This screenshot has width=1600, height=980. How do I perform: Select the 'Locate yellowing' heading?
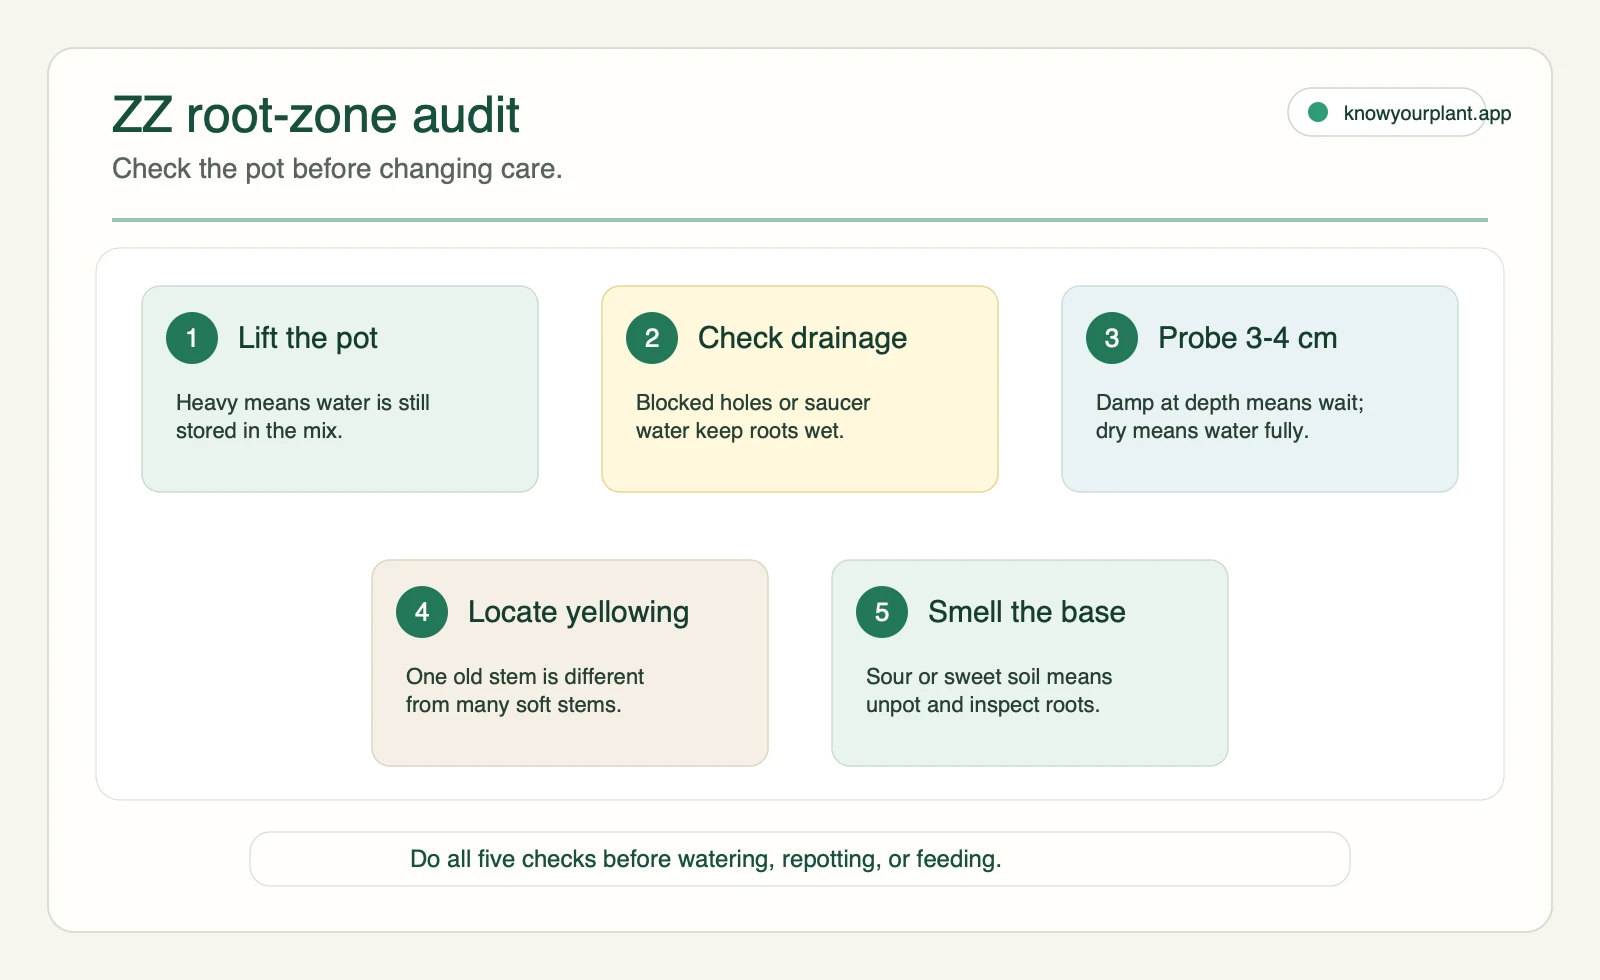pyautogui.click(x=578, y=612)
